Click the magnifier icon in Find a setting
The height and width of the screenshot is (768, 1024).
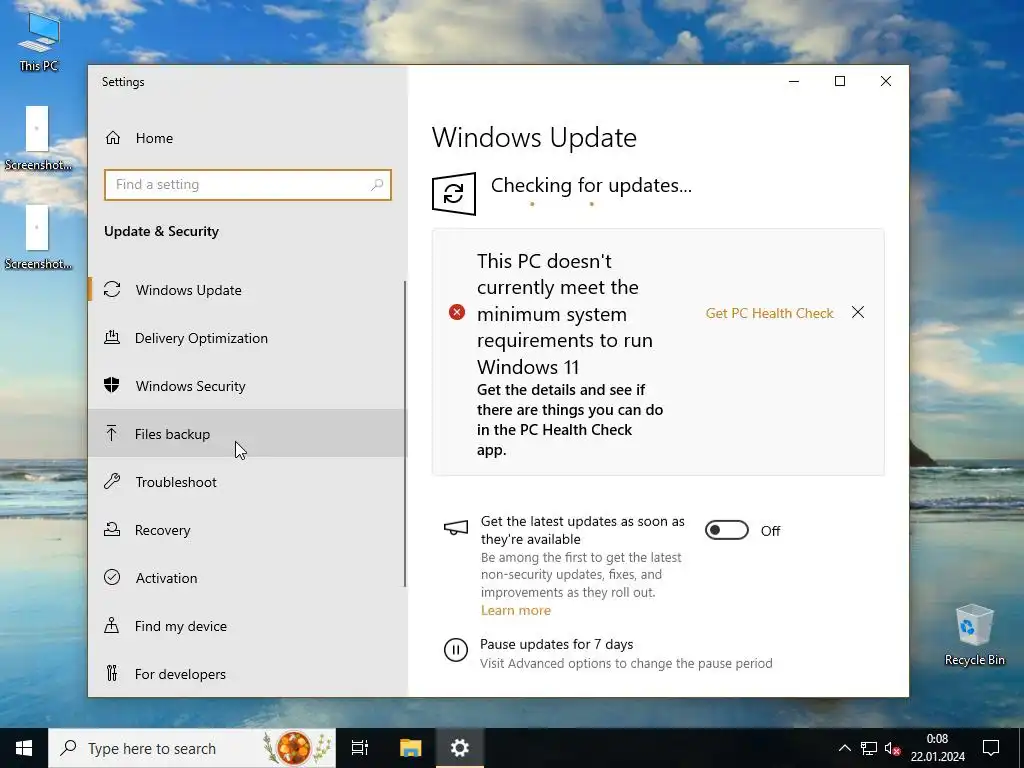(x=377, y=185)
